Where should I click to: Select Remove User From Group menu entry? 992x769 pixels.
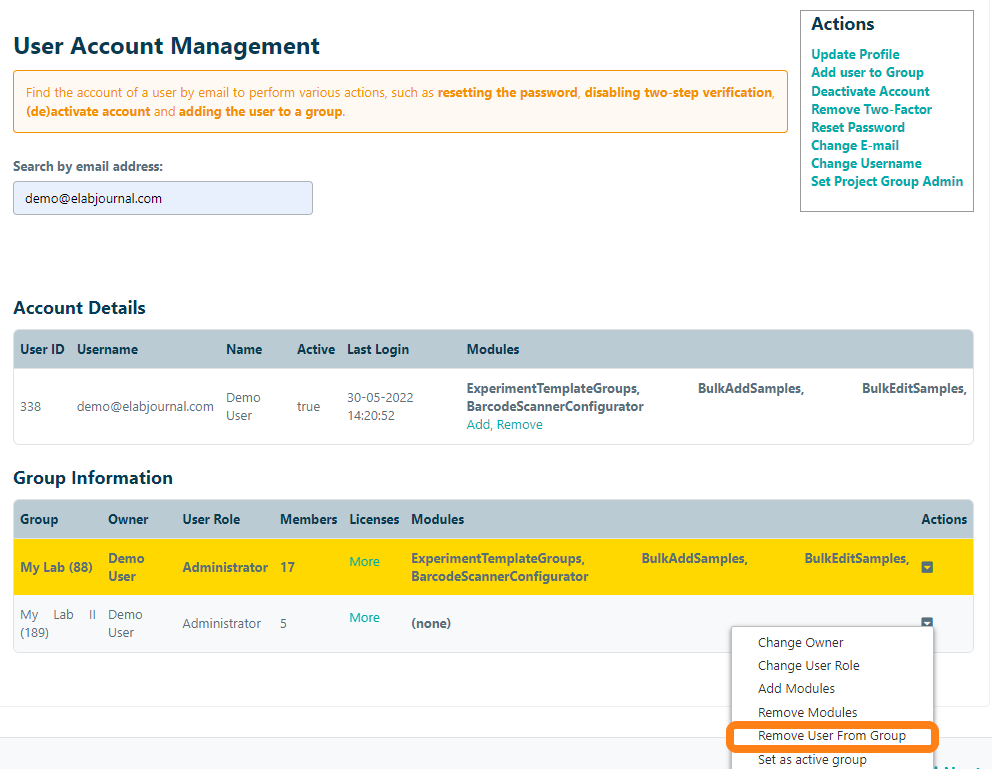831,736
